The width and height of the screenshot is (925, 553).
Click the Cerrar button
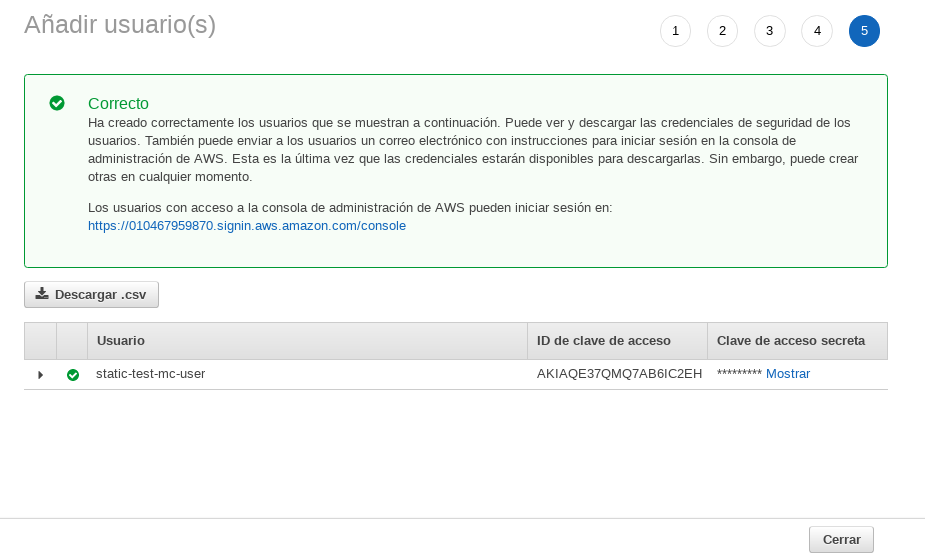point(841,539)
